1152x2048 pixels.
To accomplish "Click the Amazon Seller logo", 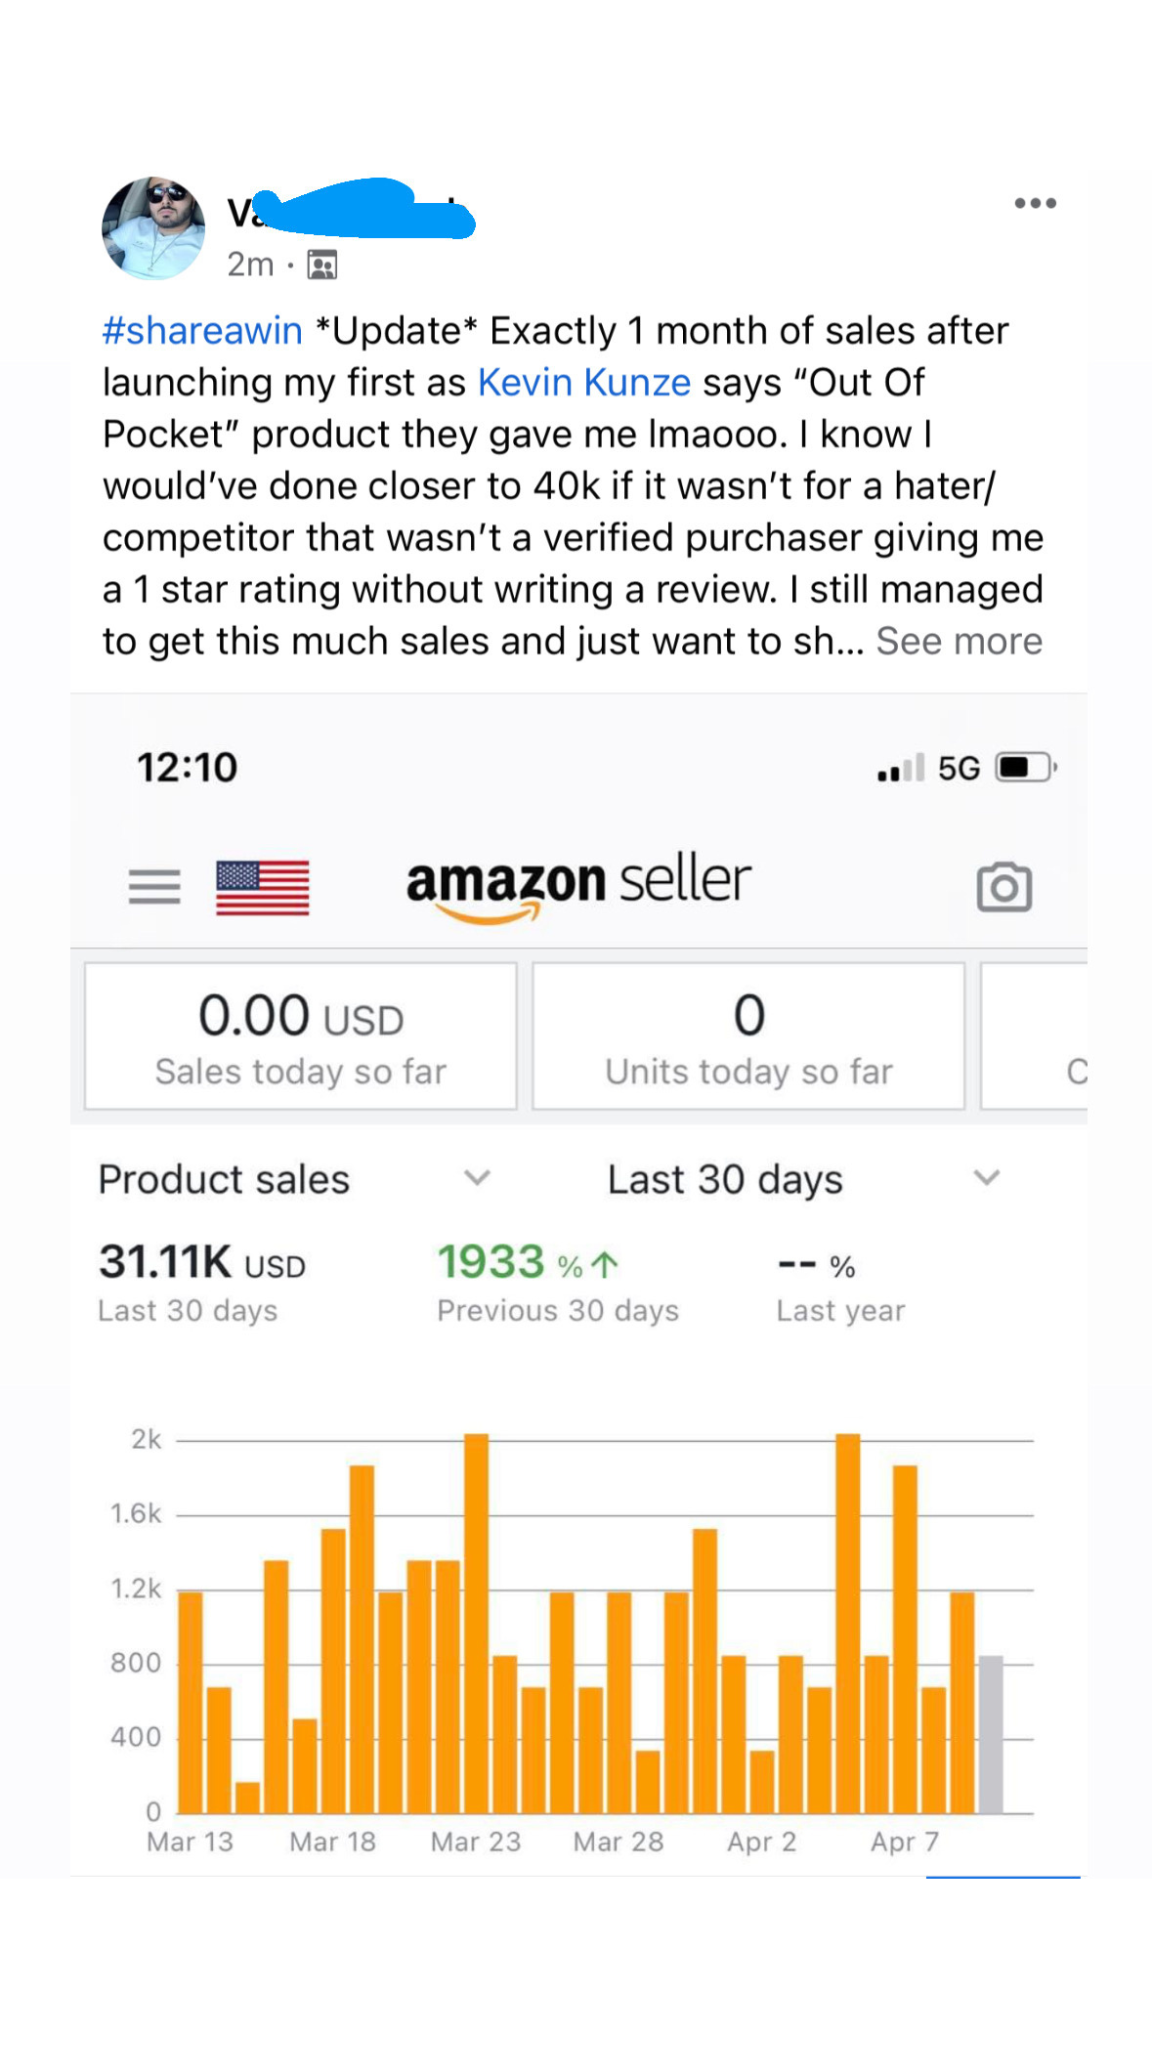I will (578, 884).
